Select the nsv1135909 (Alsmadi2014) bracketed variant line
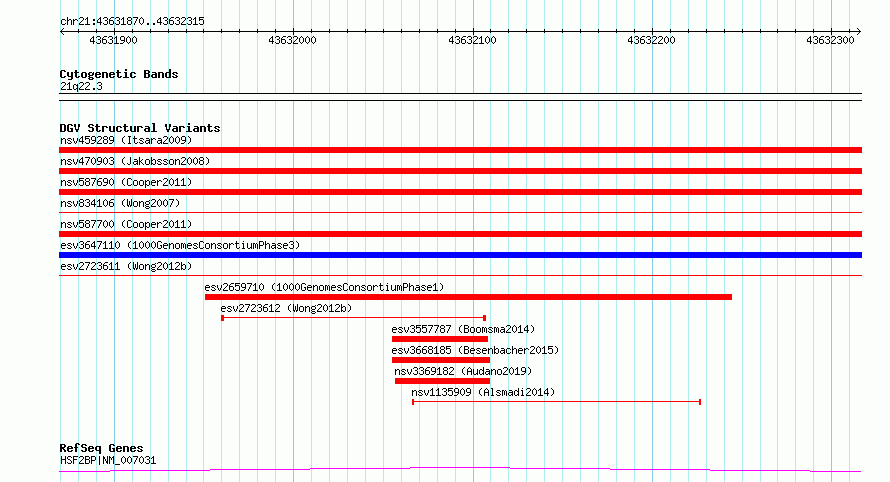The width and height of the screenshot is (890, 482). point(556,402)
